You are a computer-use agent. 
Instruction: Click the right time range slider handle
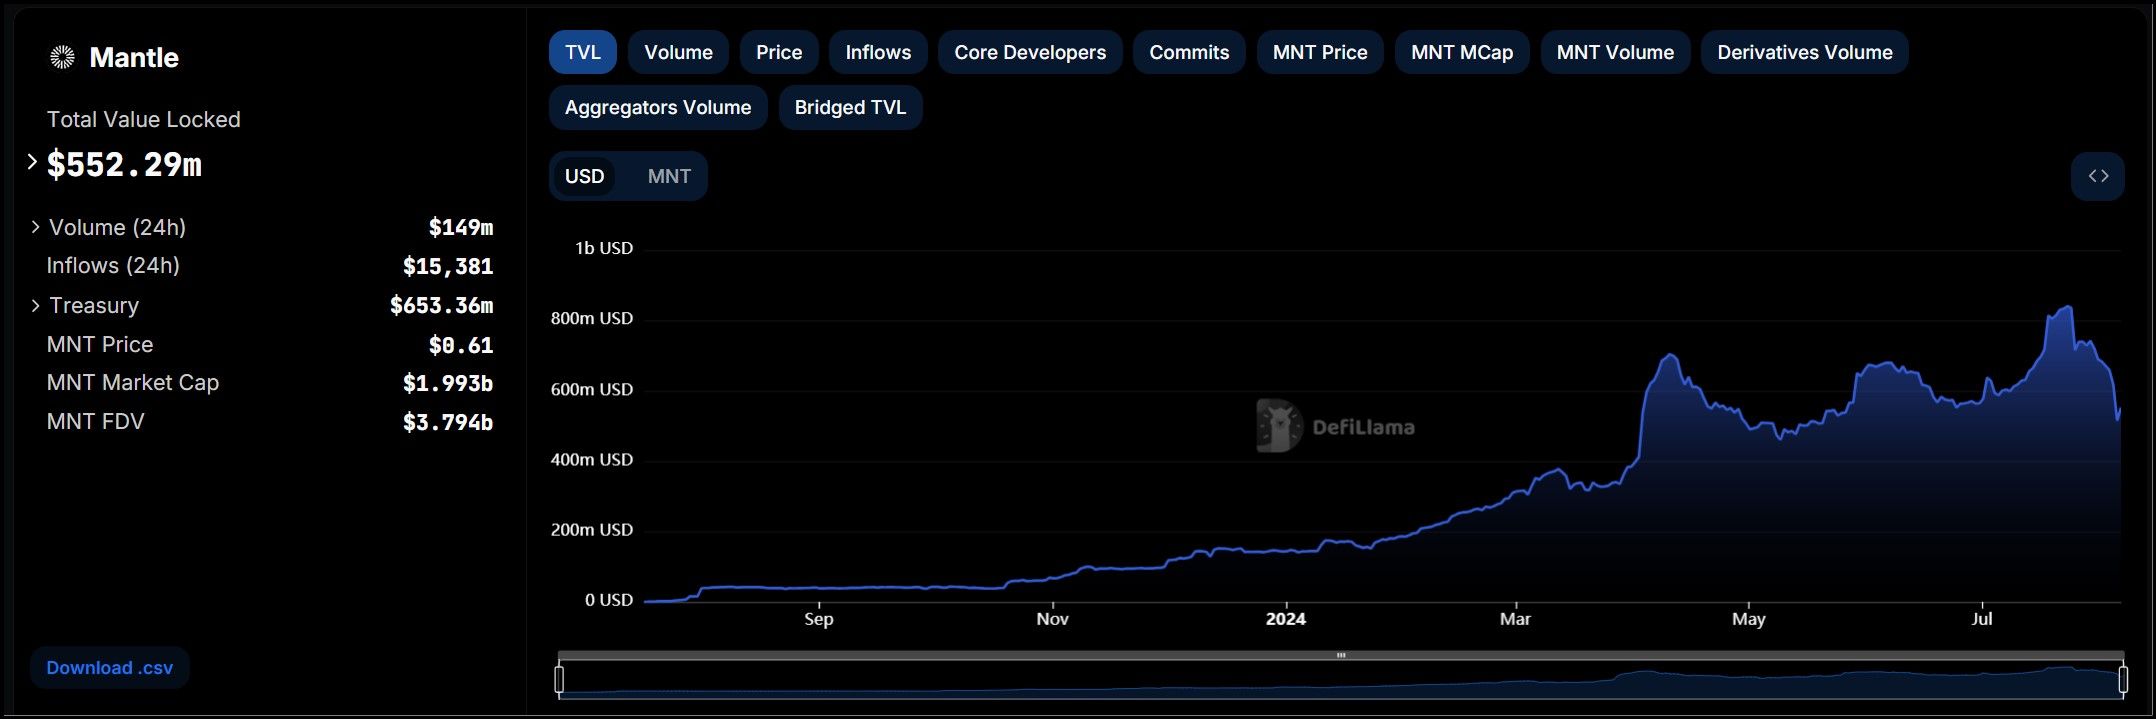(2122, 680)
